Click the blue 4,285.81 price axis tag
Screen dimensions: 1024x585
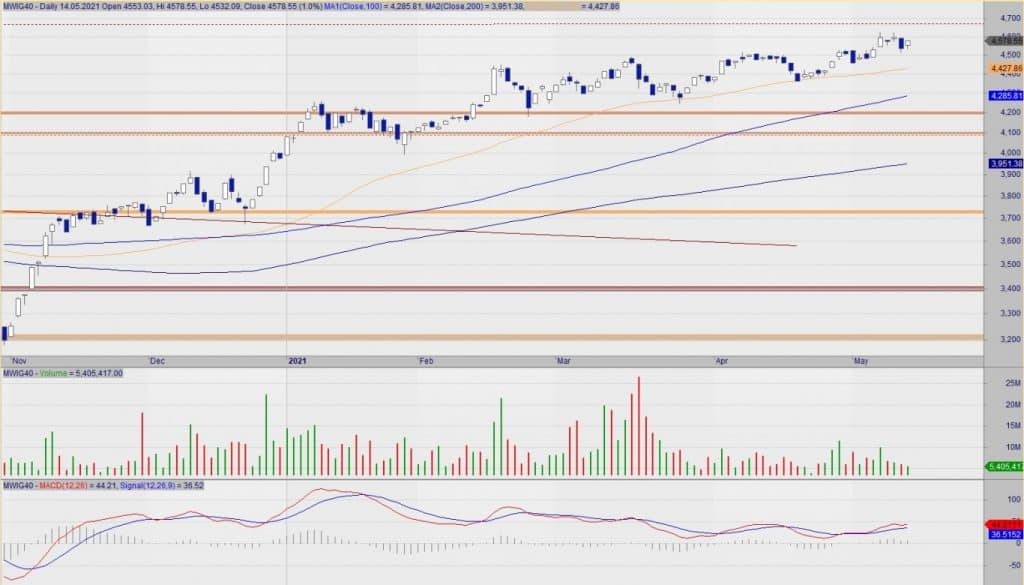tap(1004, 96)
